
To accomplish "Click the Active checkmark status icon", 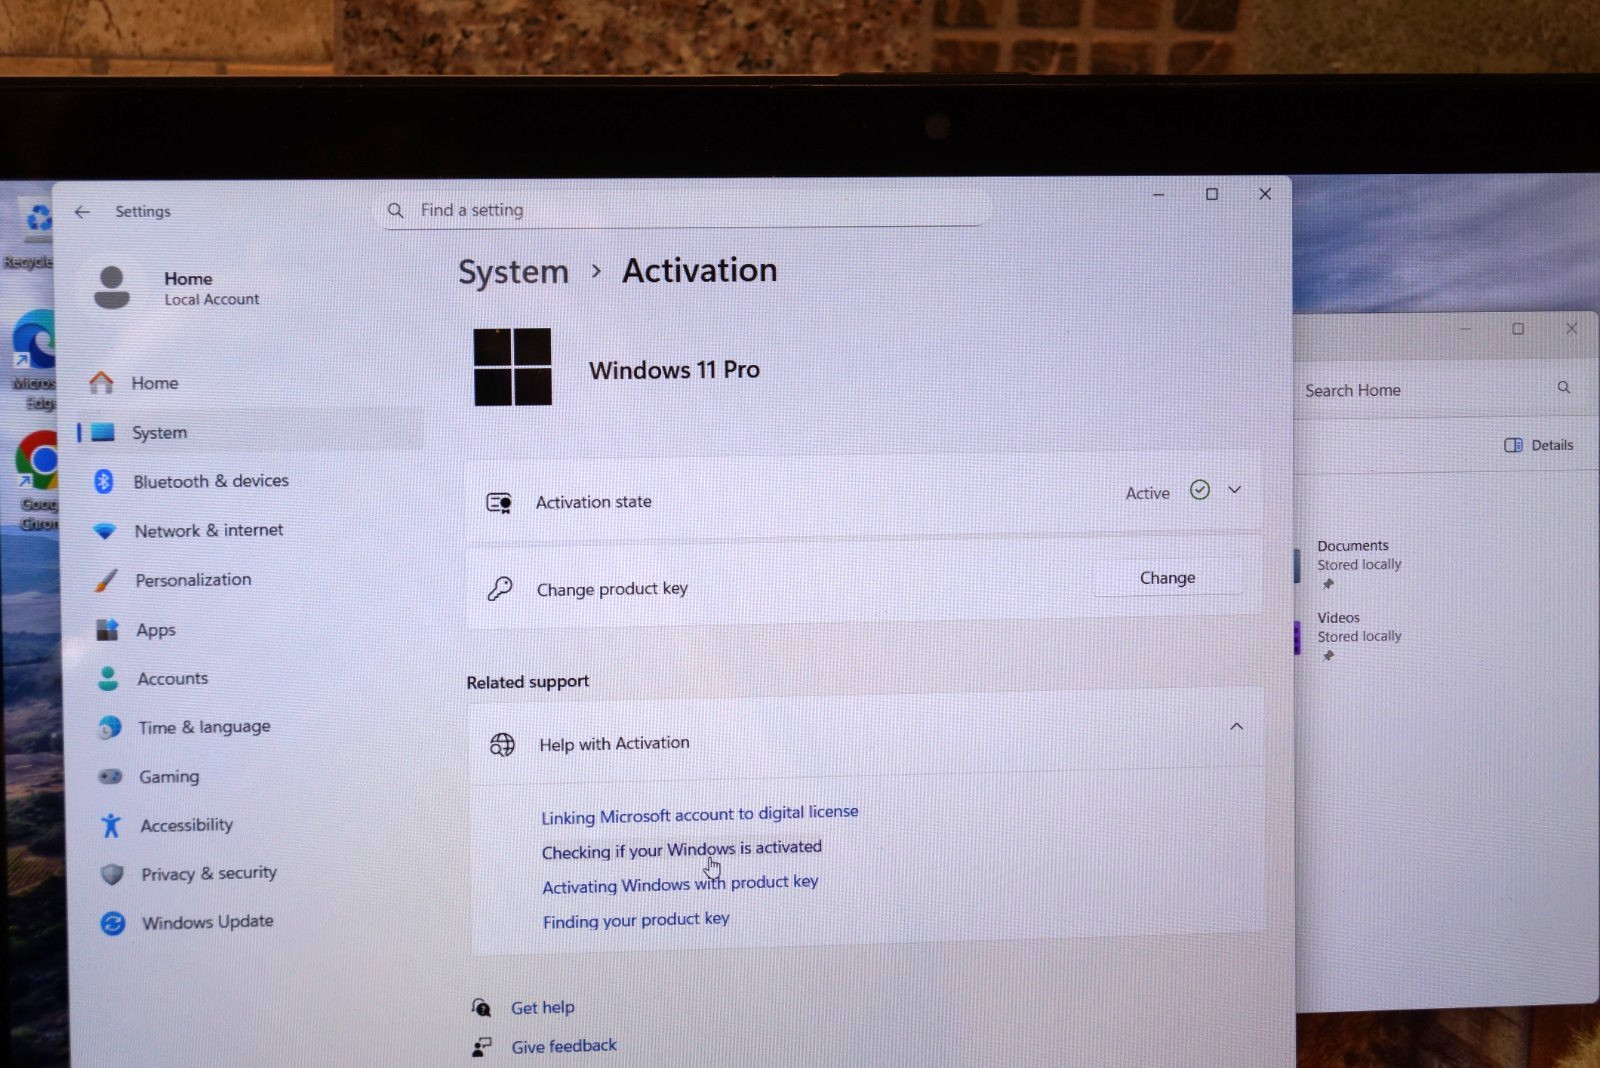I will tap(1200, 490).
